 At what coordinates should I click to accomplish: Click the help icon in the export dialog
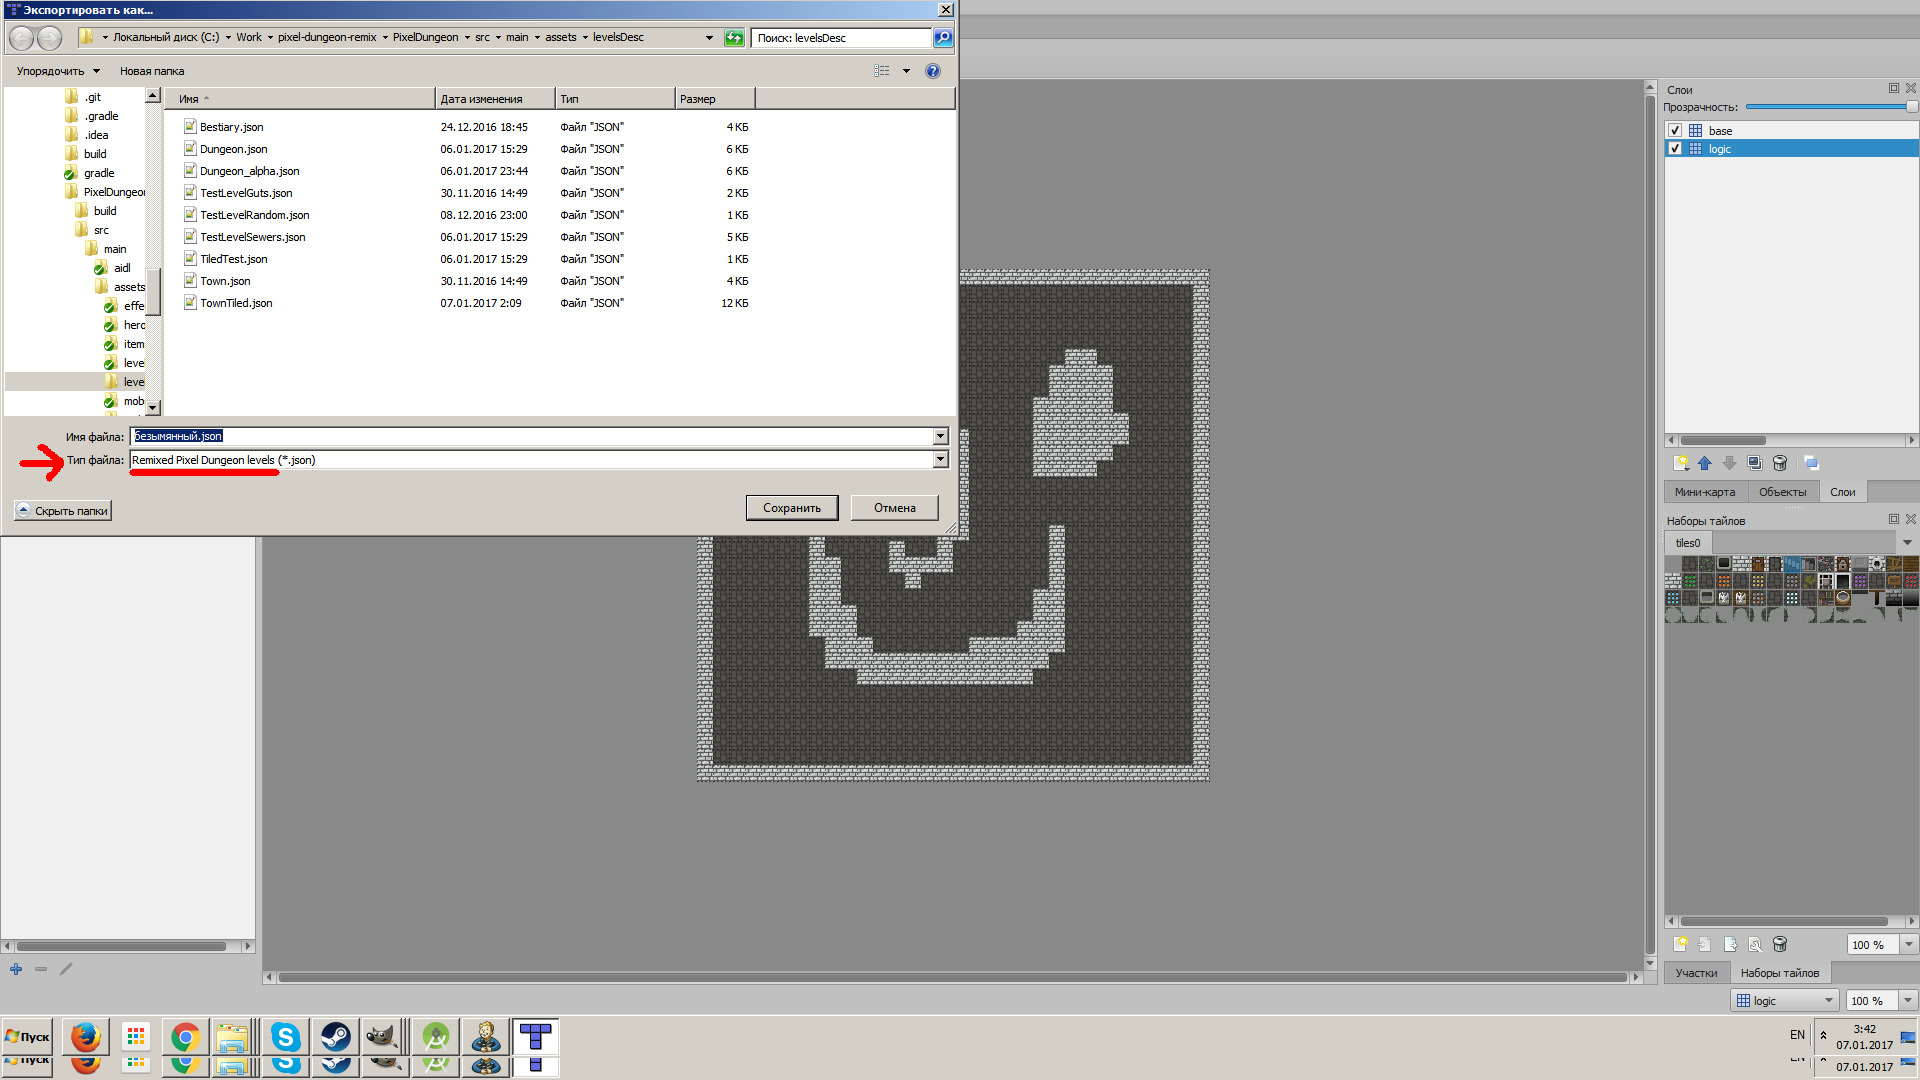tap(933, 71)
